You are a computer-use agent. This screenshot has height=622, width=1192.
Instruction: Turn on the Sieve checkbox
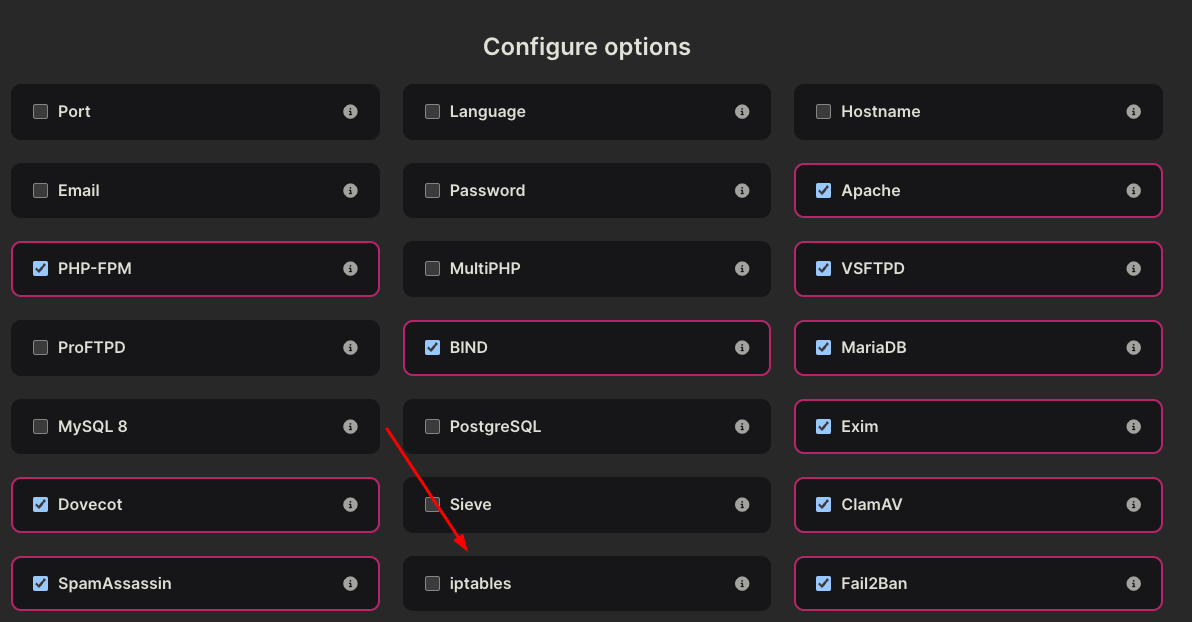[433, 505]
